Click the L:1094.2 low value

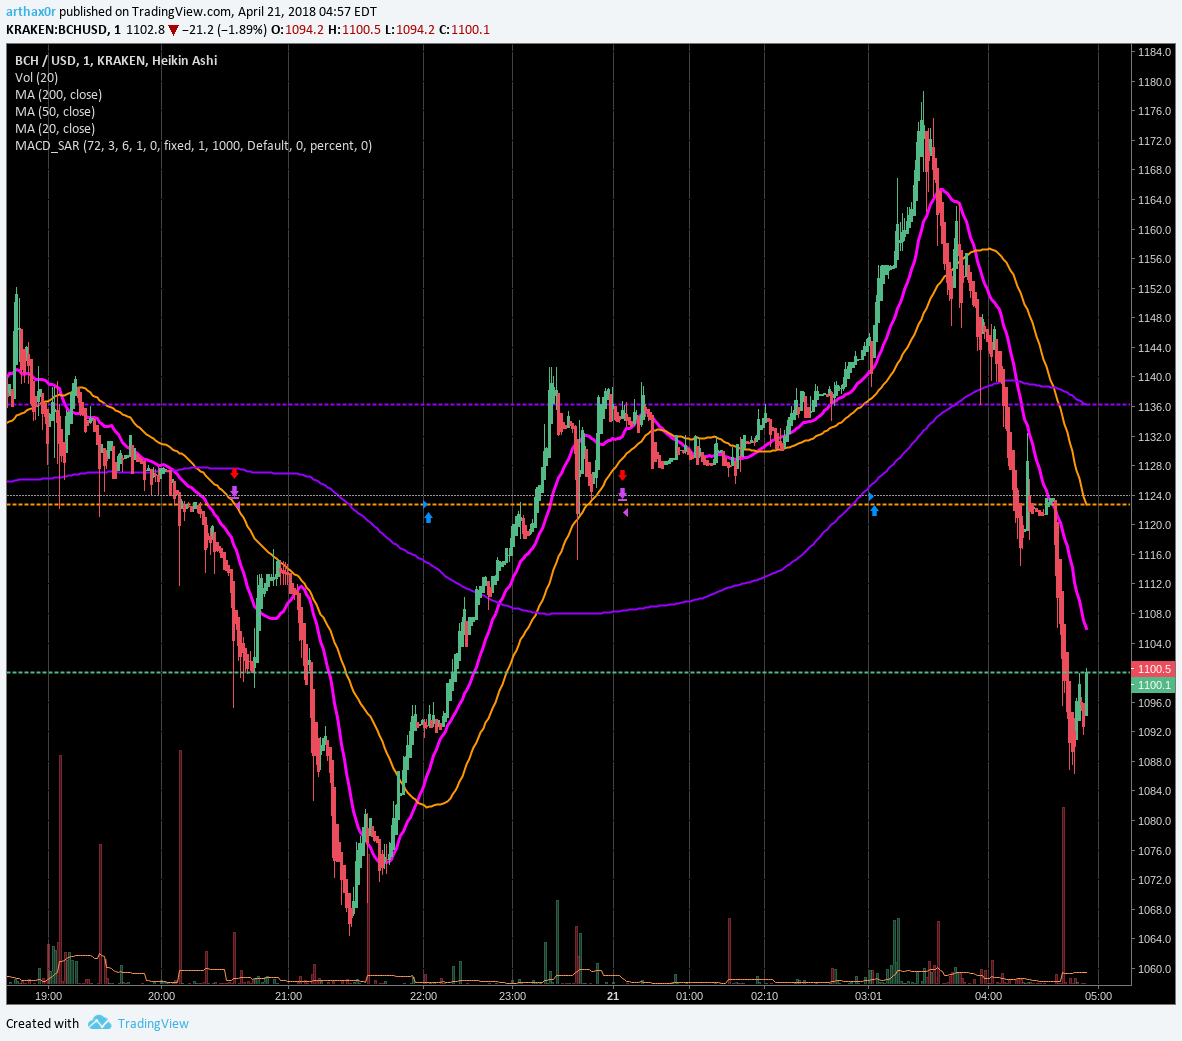coord(409,29)
